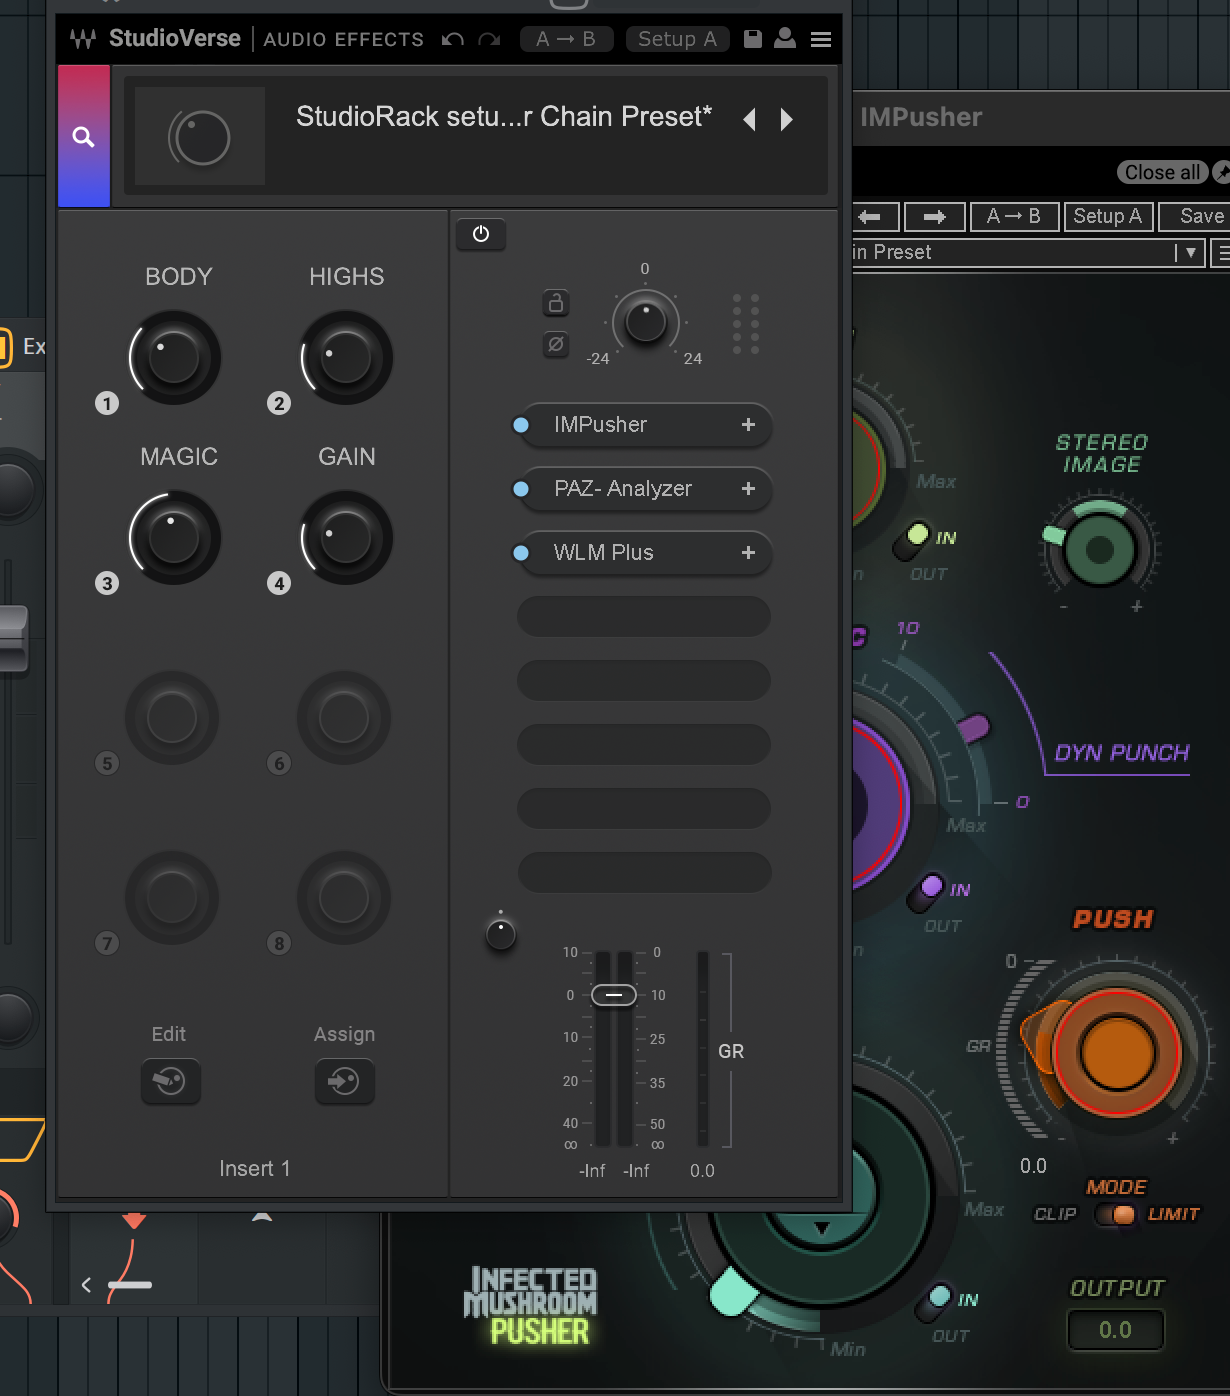Toggle the rack power button
Image resolution: width=1230 pixels, height=1396 pixels.
(x=481, y=234)
